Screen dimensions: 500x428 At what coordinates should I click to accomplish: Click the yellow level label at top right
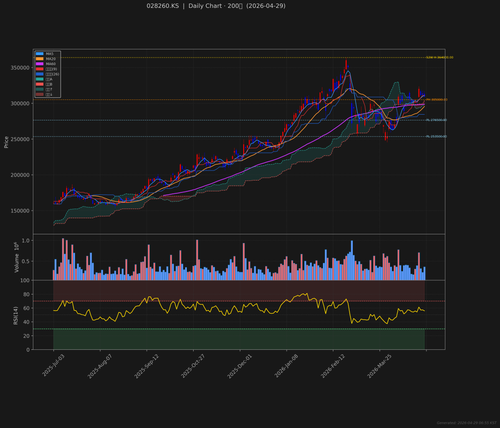pyautogui.click(x=440, y=57)
